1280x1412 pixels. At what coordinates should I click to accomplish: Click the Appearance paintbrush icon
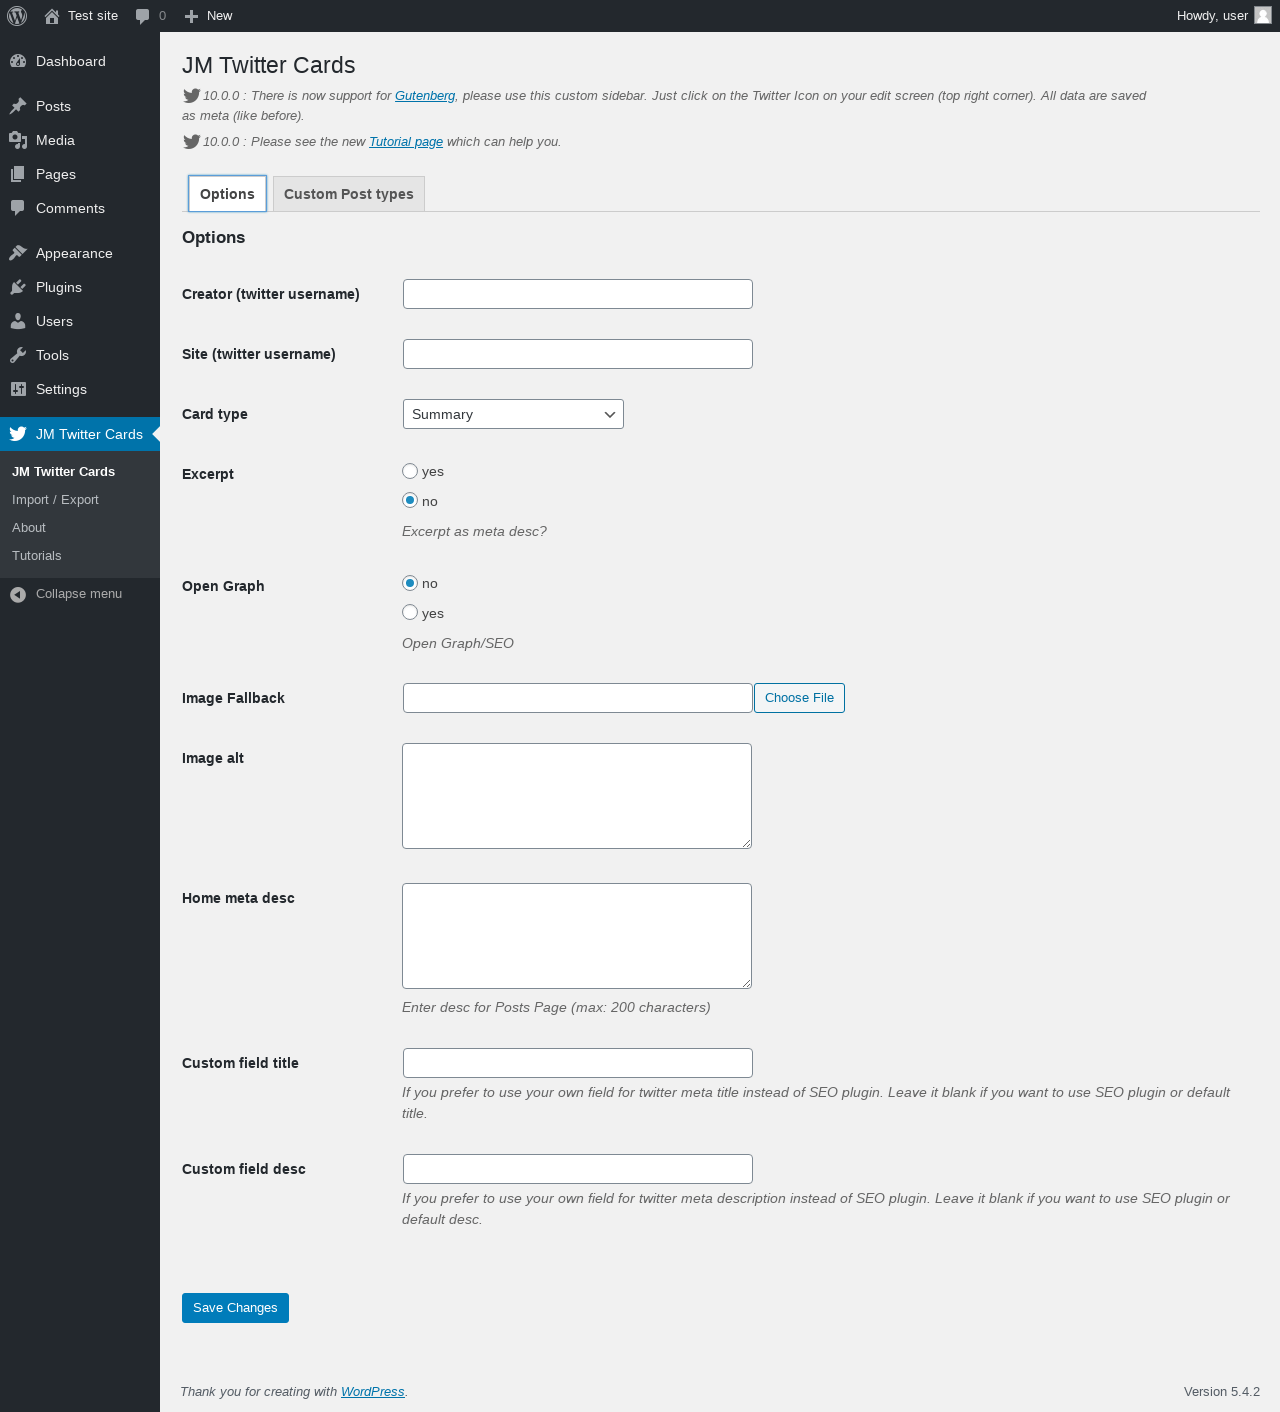point(18,253)
